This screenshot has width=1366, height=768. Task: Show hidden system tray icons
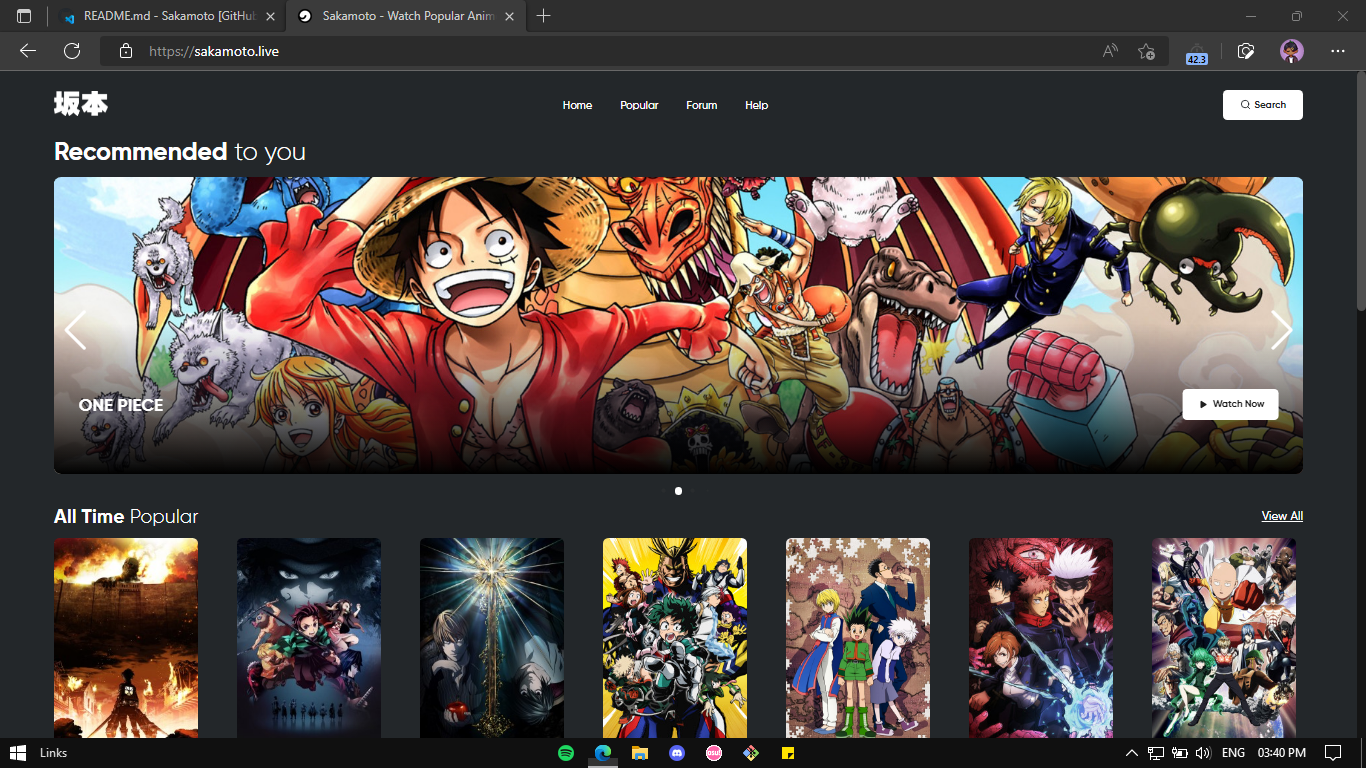click(1132, 753)
